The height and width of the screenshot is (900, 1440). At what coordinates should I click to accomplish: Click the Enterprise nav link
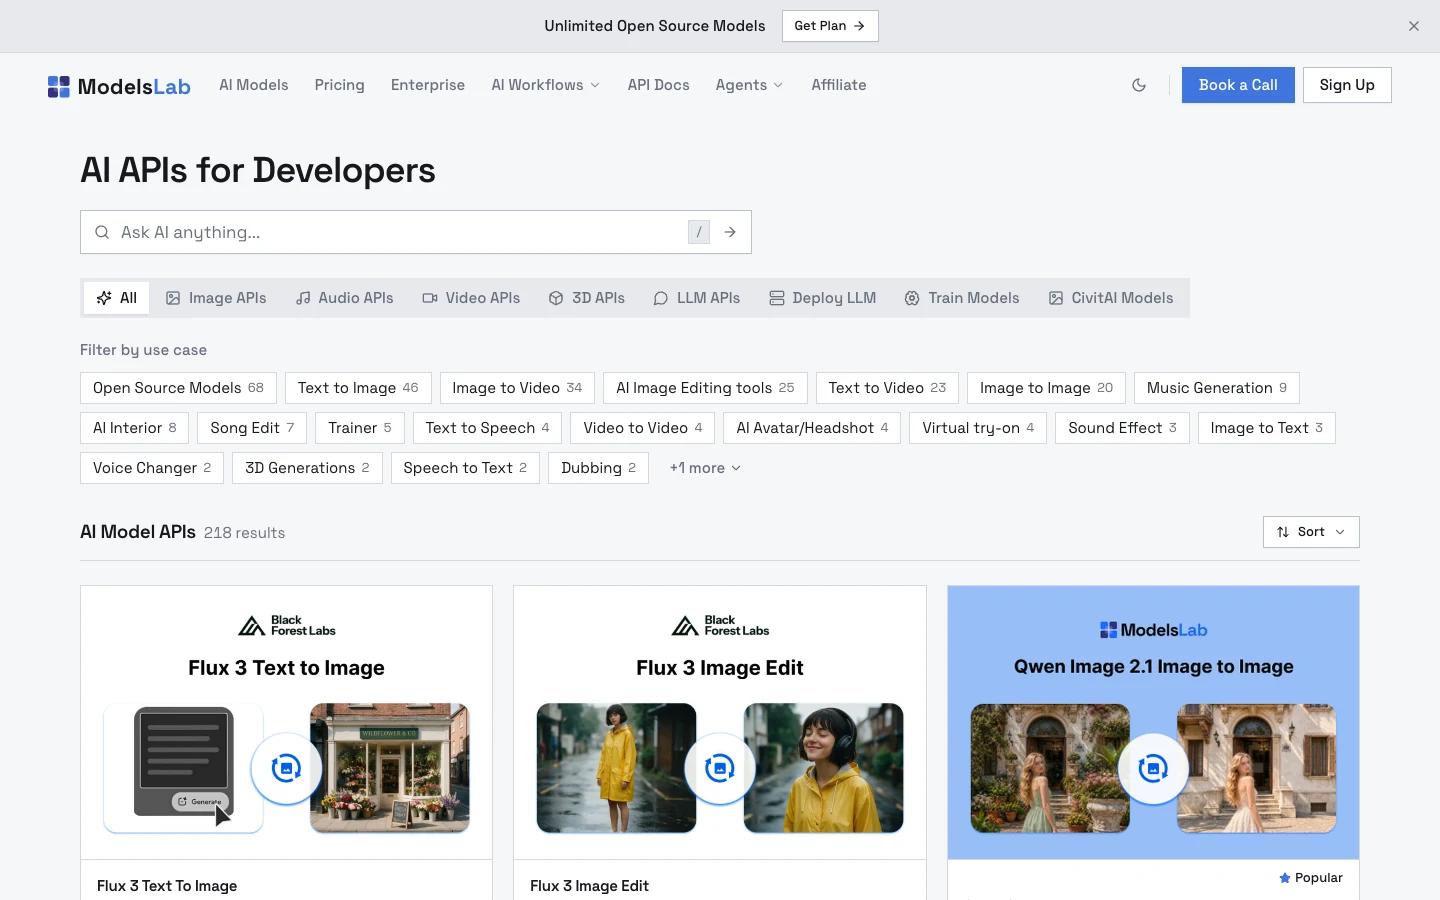[428, 85]
